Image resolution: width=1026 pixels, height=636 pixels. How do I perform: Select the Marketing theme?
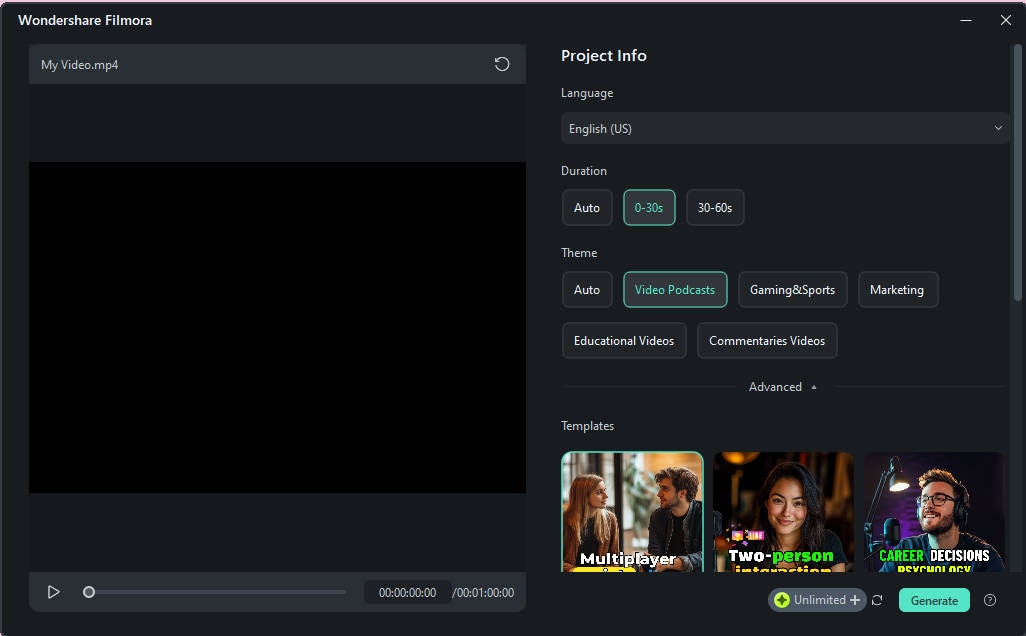pos(897,290)
